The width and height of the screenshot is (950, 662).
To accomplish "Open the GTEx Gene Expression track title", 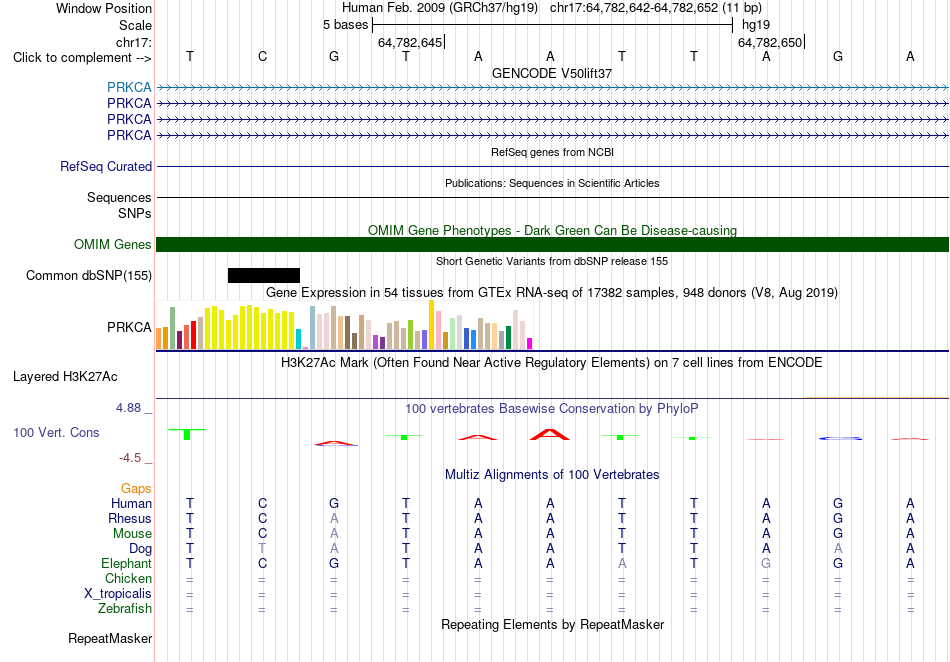I will (x=552, y=293).
